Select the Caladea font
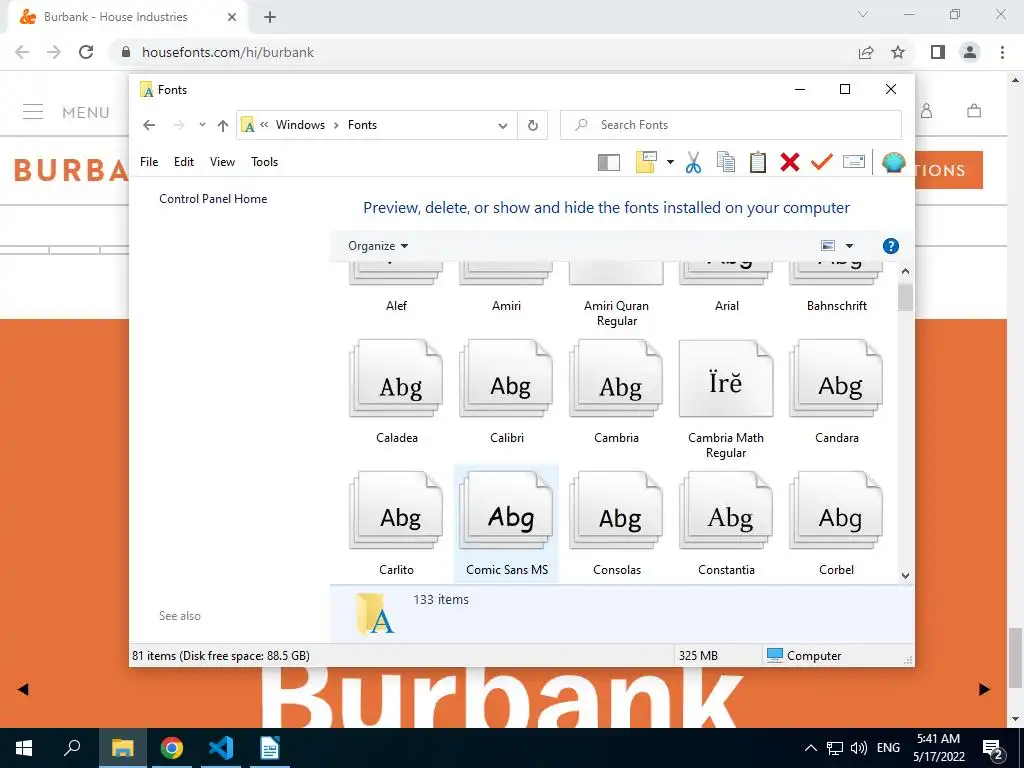The width and height of the screenshot is (1024, 768). (396, 392)
